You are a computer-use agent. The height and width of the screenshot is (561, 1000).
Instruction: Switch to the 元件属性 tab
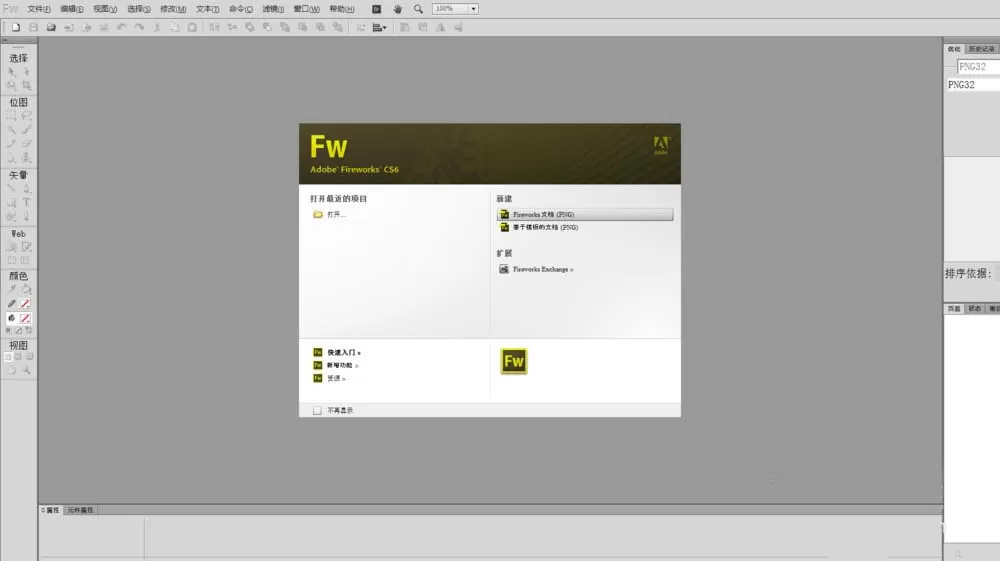tap(80, 510)
